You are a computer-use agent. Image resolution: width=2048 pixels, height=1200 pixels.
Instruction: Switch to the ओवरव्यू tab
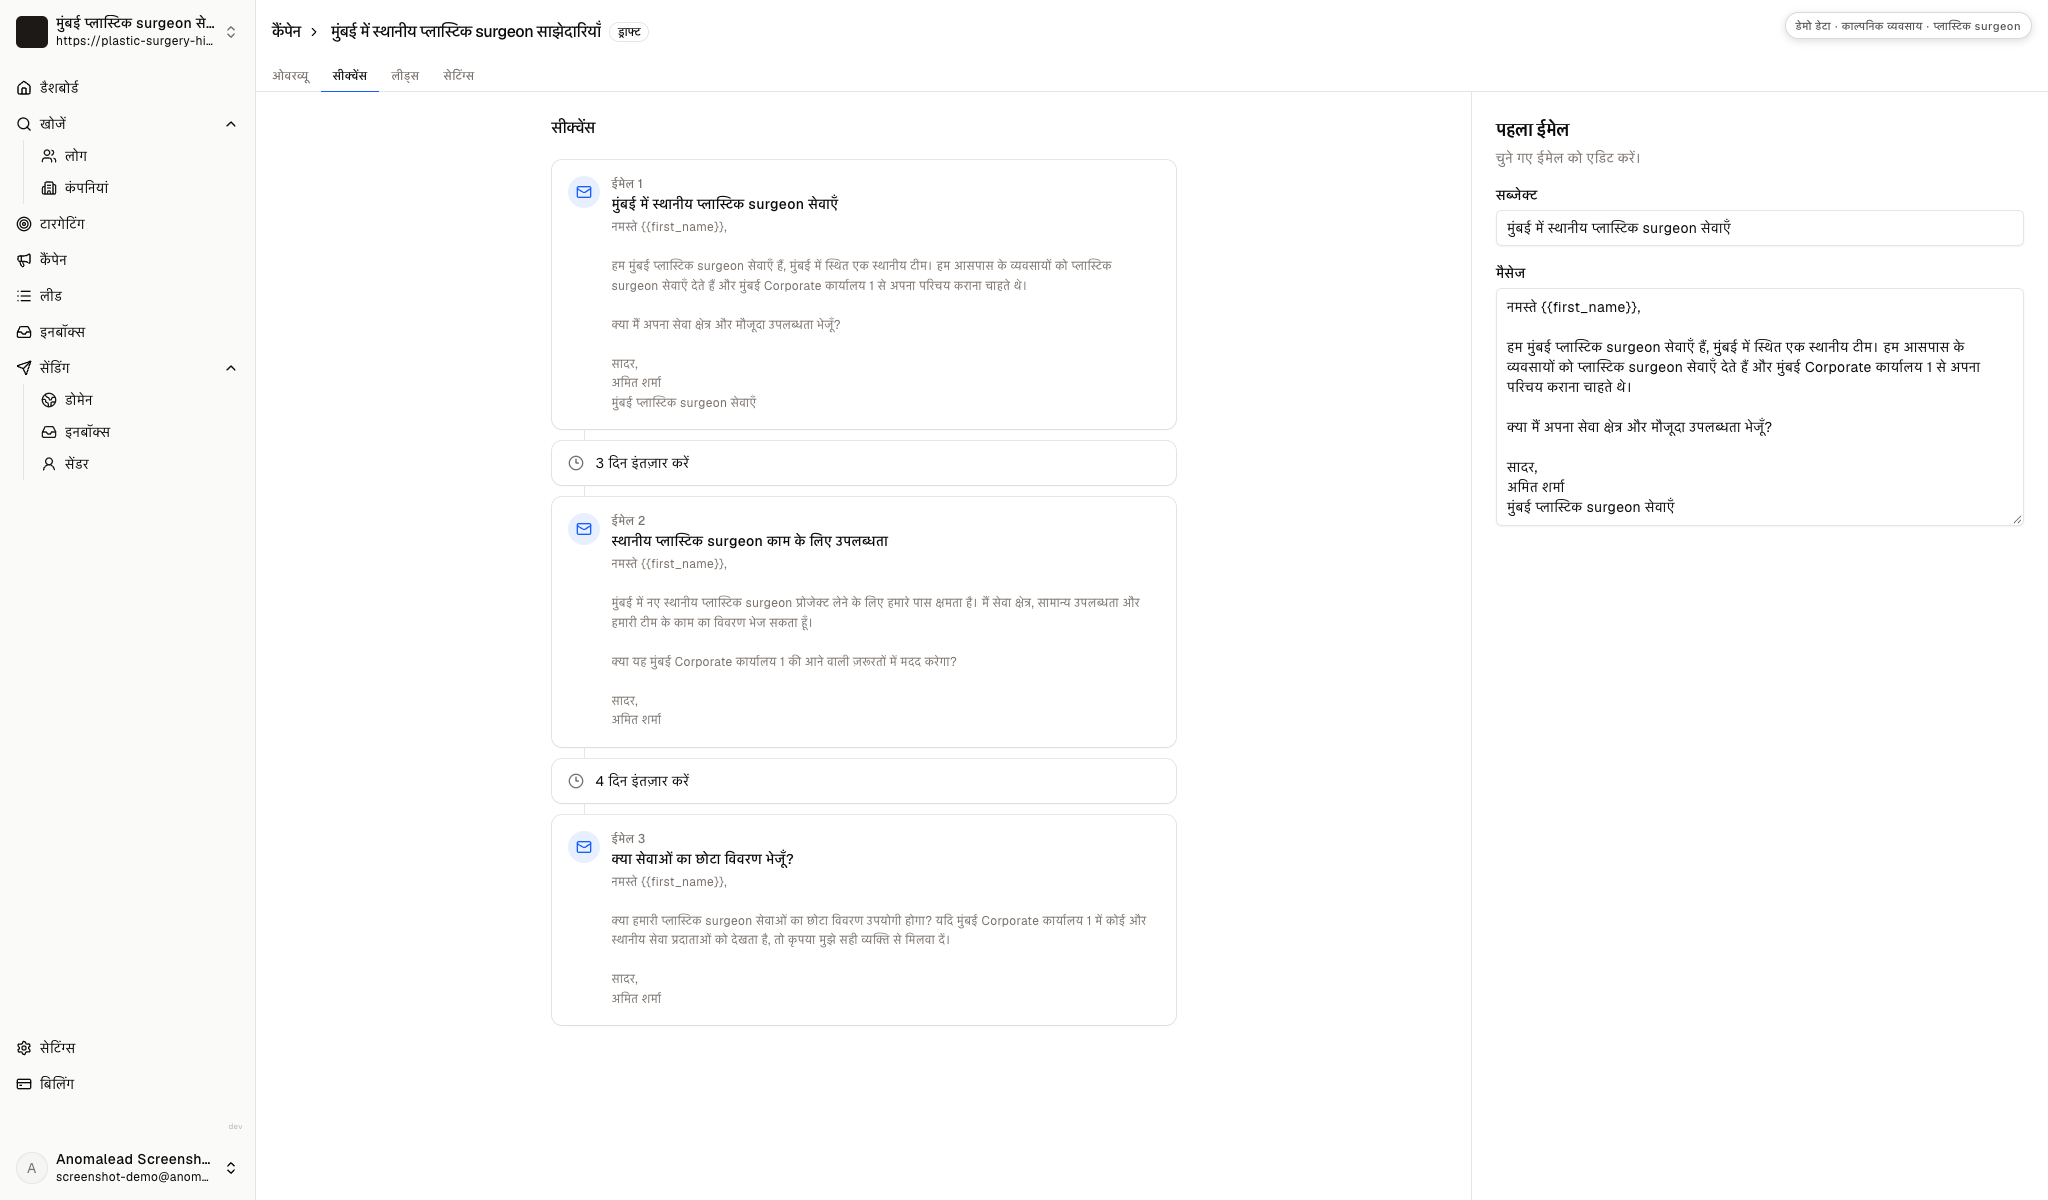point(291,76)
